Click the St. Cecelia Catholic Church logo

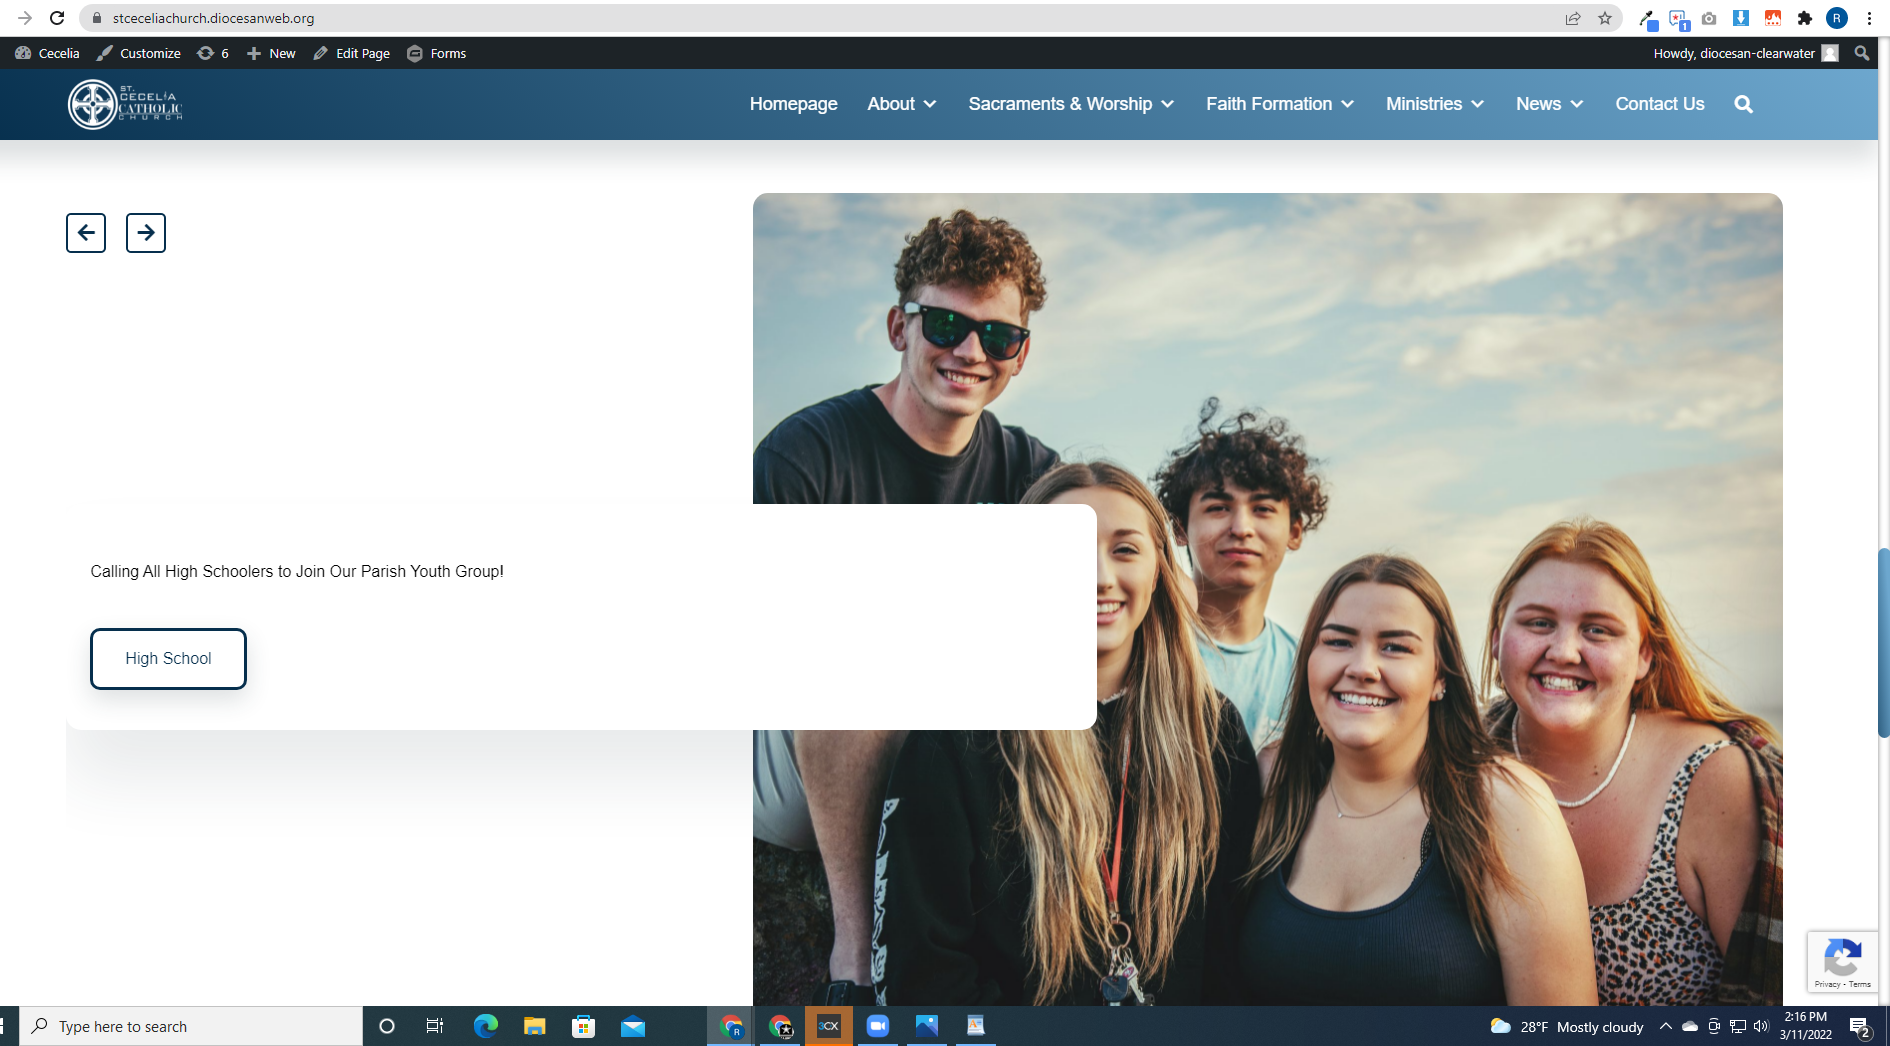125,104
